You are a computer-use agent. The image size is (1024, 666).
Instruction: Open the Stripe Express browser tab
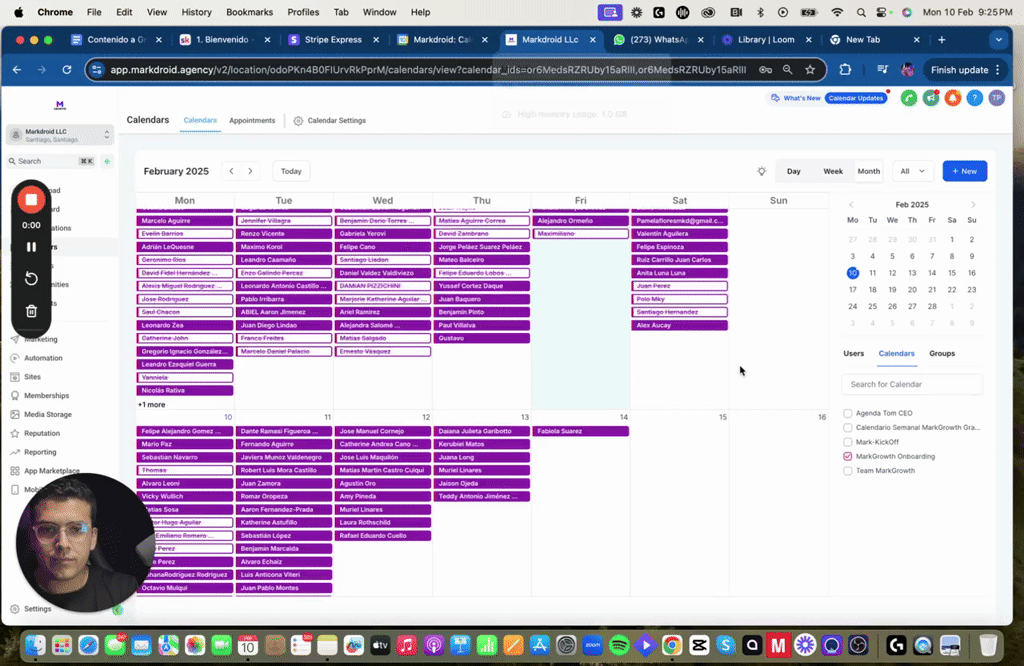(333, 40)
